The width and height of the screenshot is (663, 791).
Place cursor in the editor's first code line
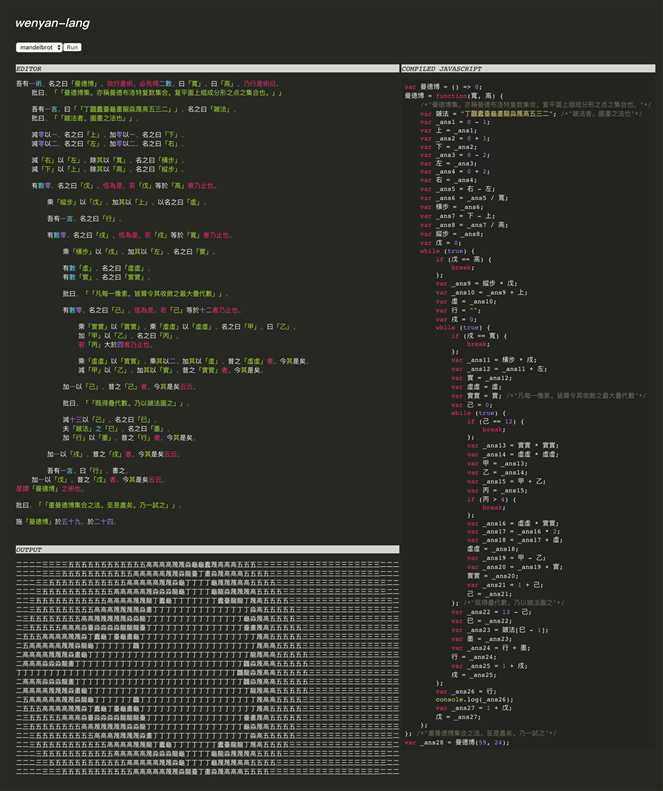147,84
